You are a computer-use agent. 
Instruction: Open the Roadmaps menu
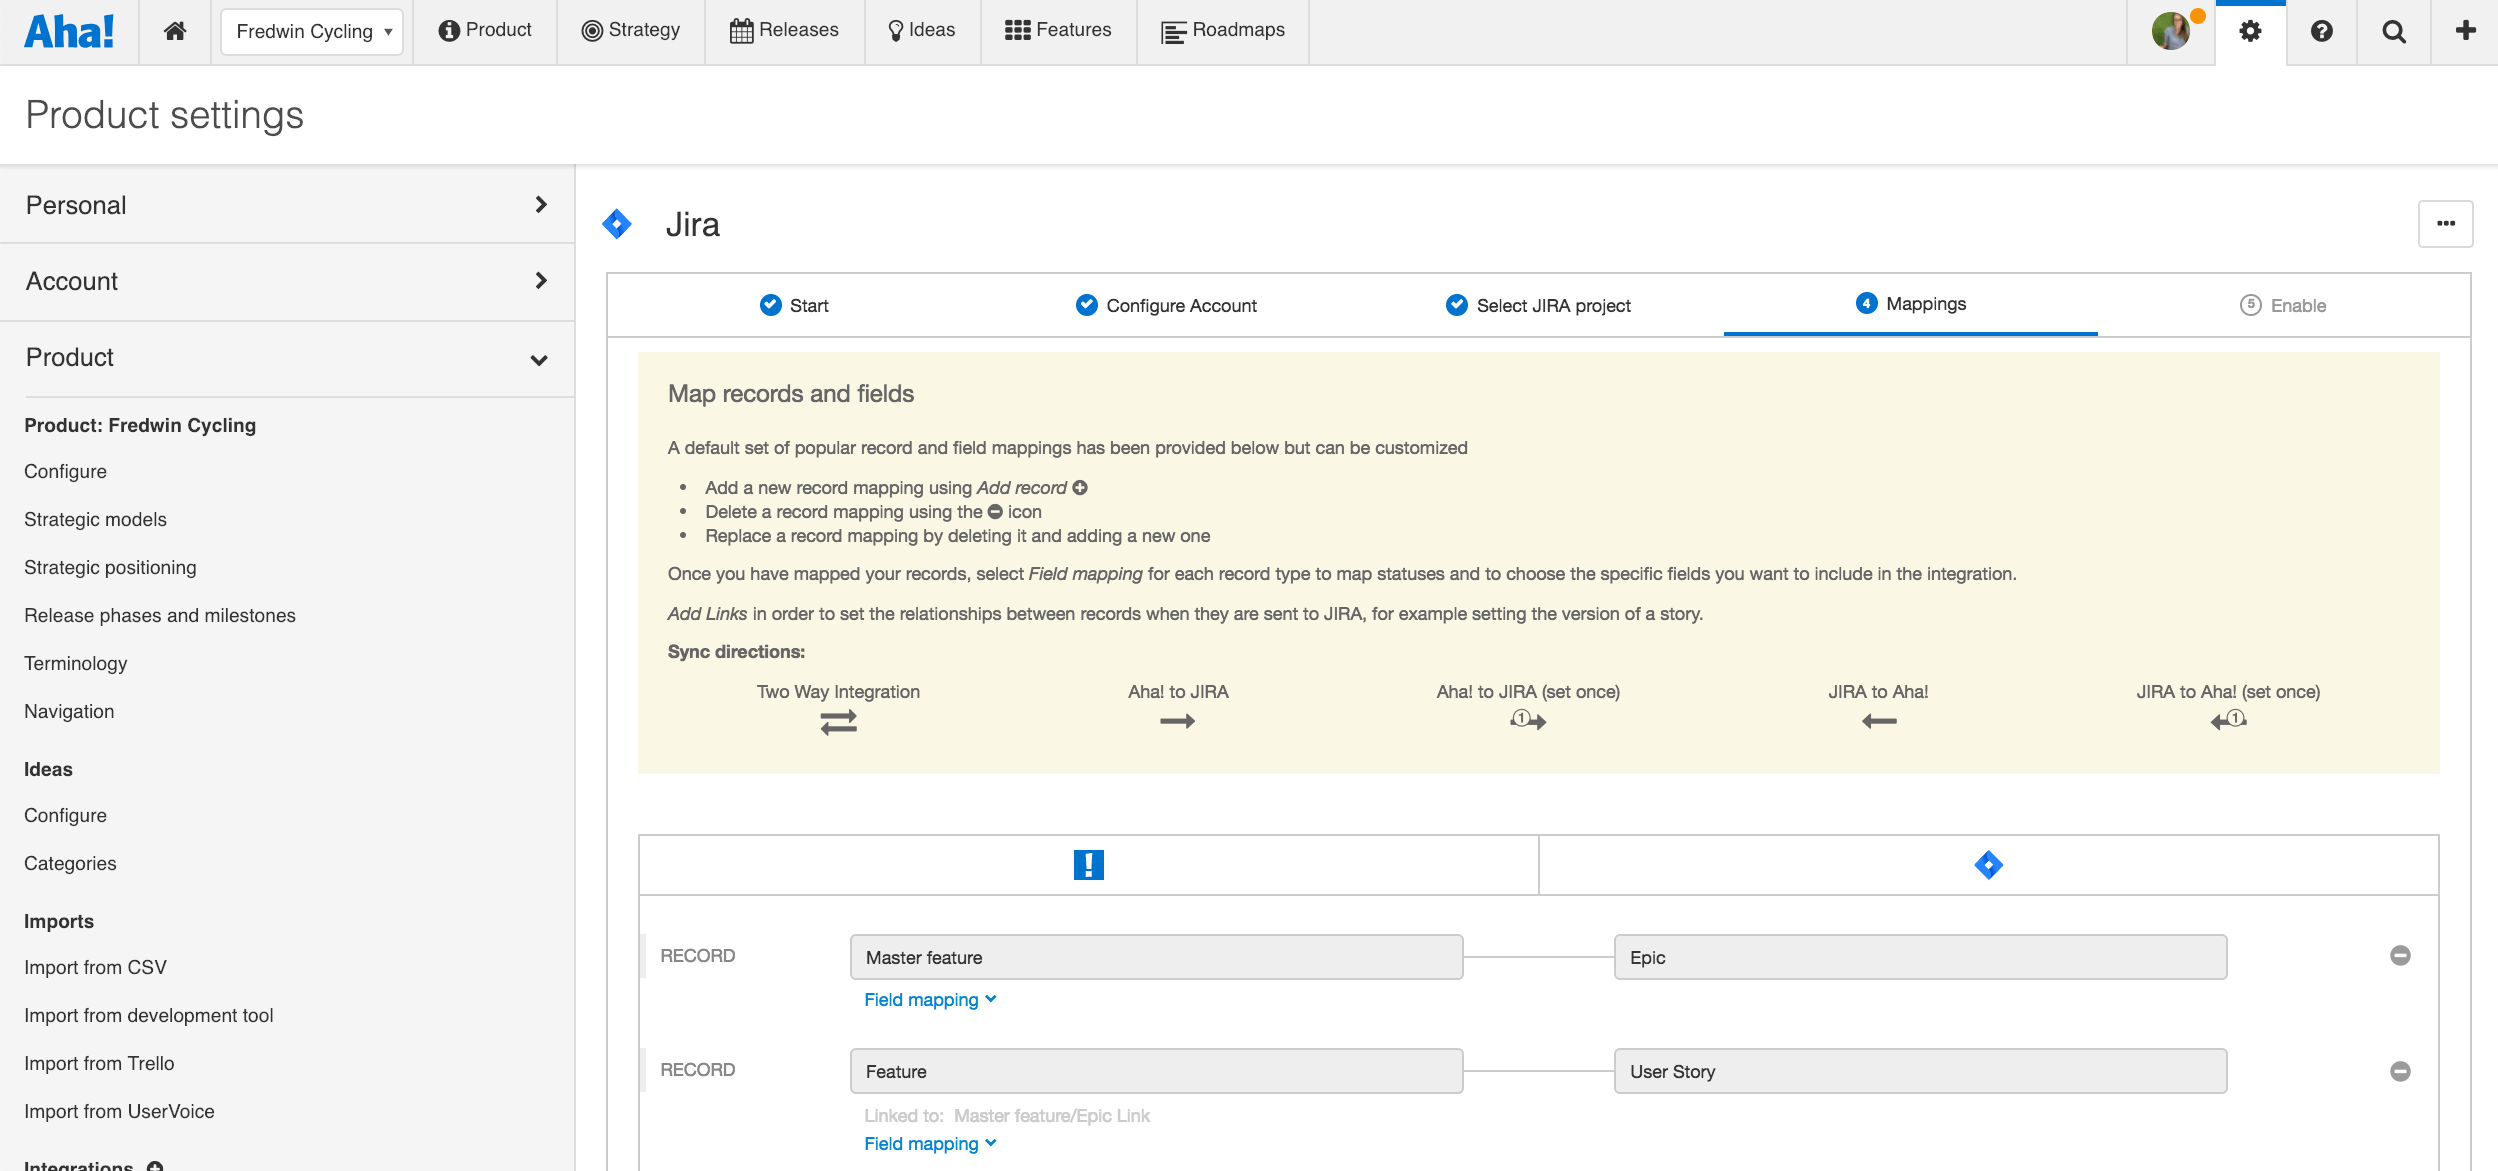[1223, 31]
